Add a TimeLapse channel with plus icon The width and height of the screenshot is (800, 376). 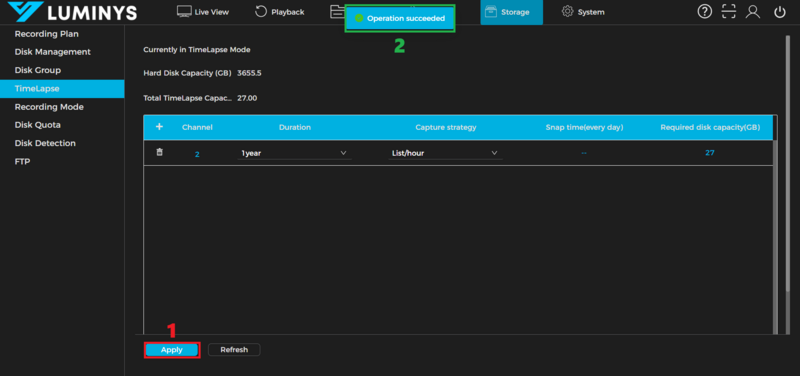pos(159,127)
